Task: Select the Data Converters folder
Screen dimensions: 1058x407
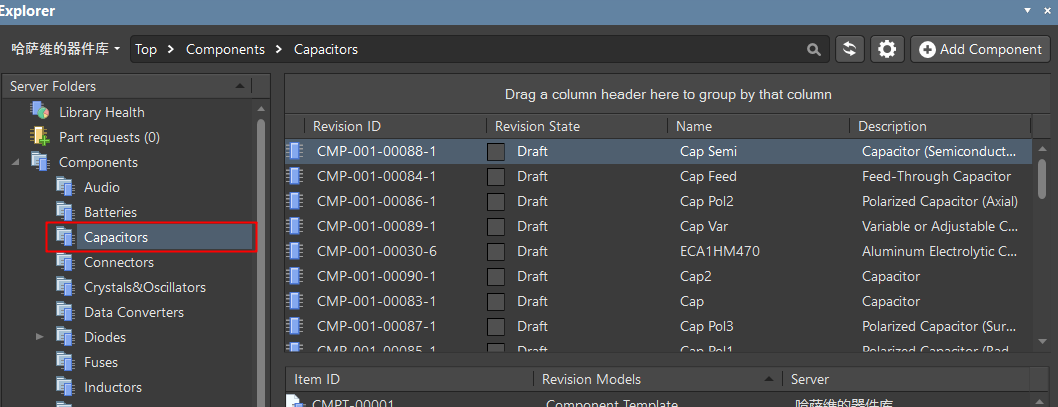Action: click(134, 312)
